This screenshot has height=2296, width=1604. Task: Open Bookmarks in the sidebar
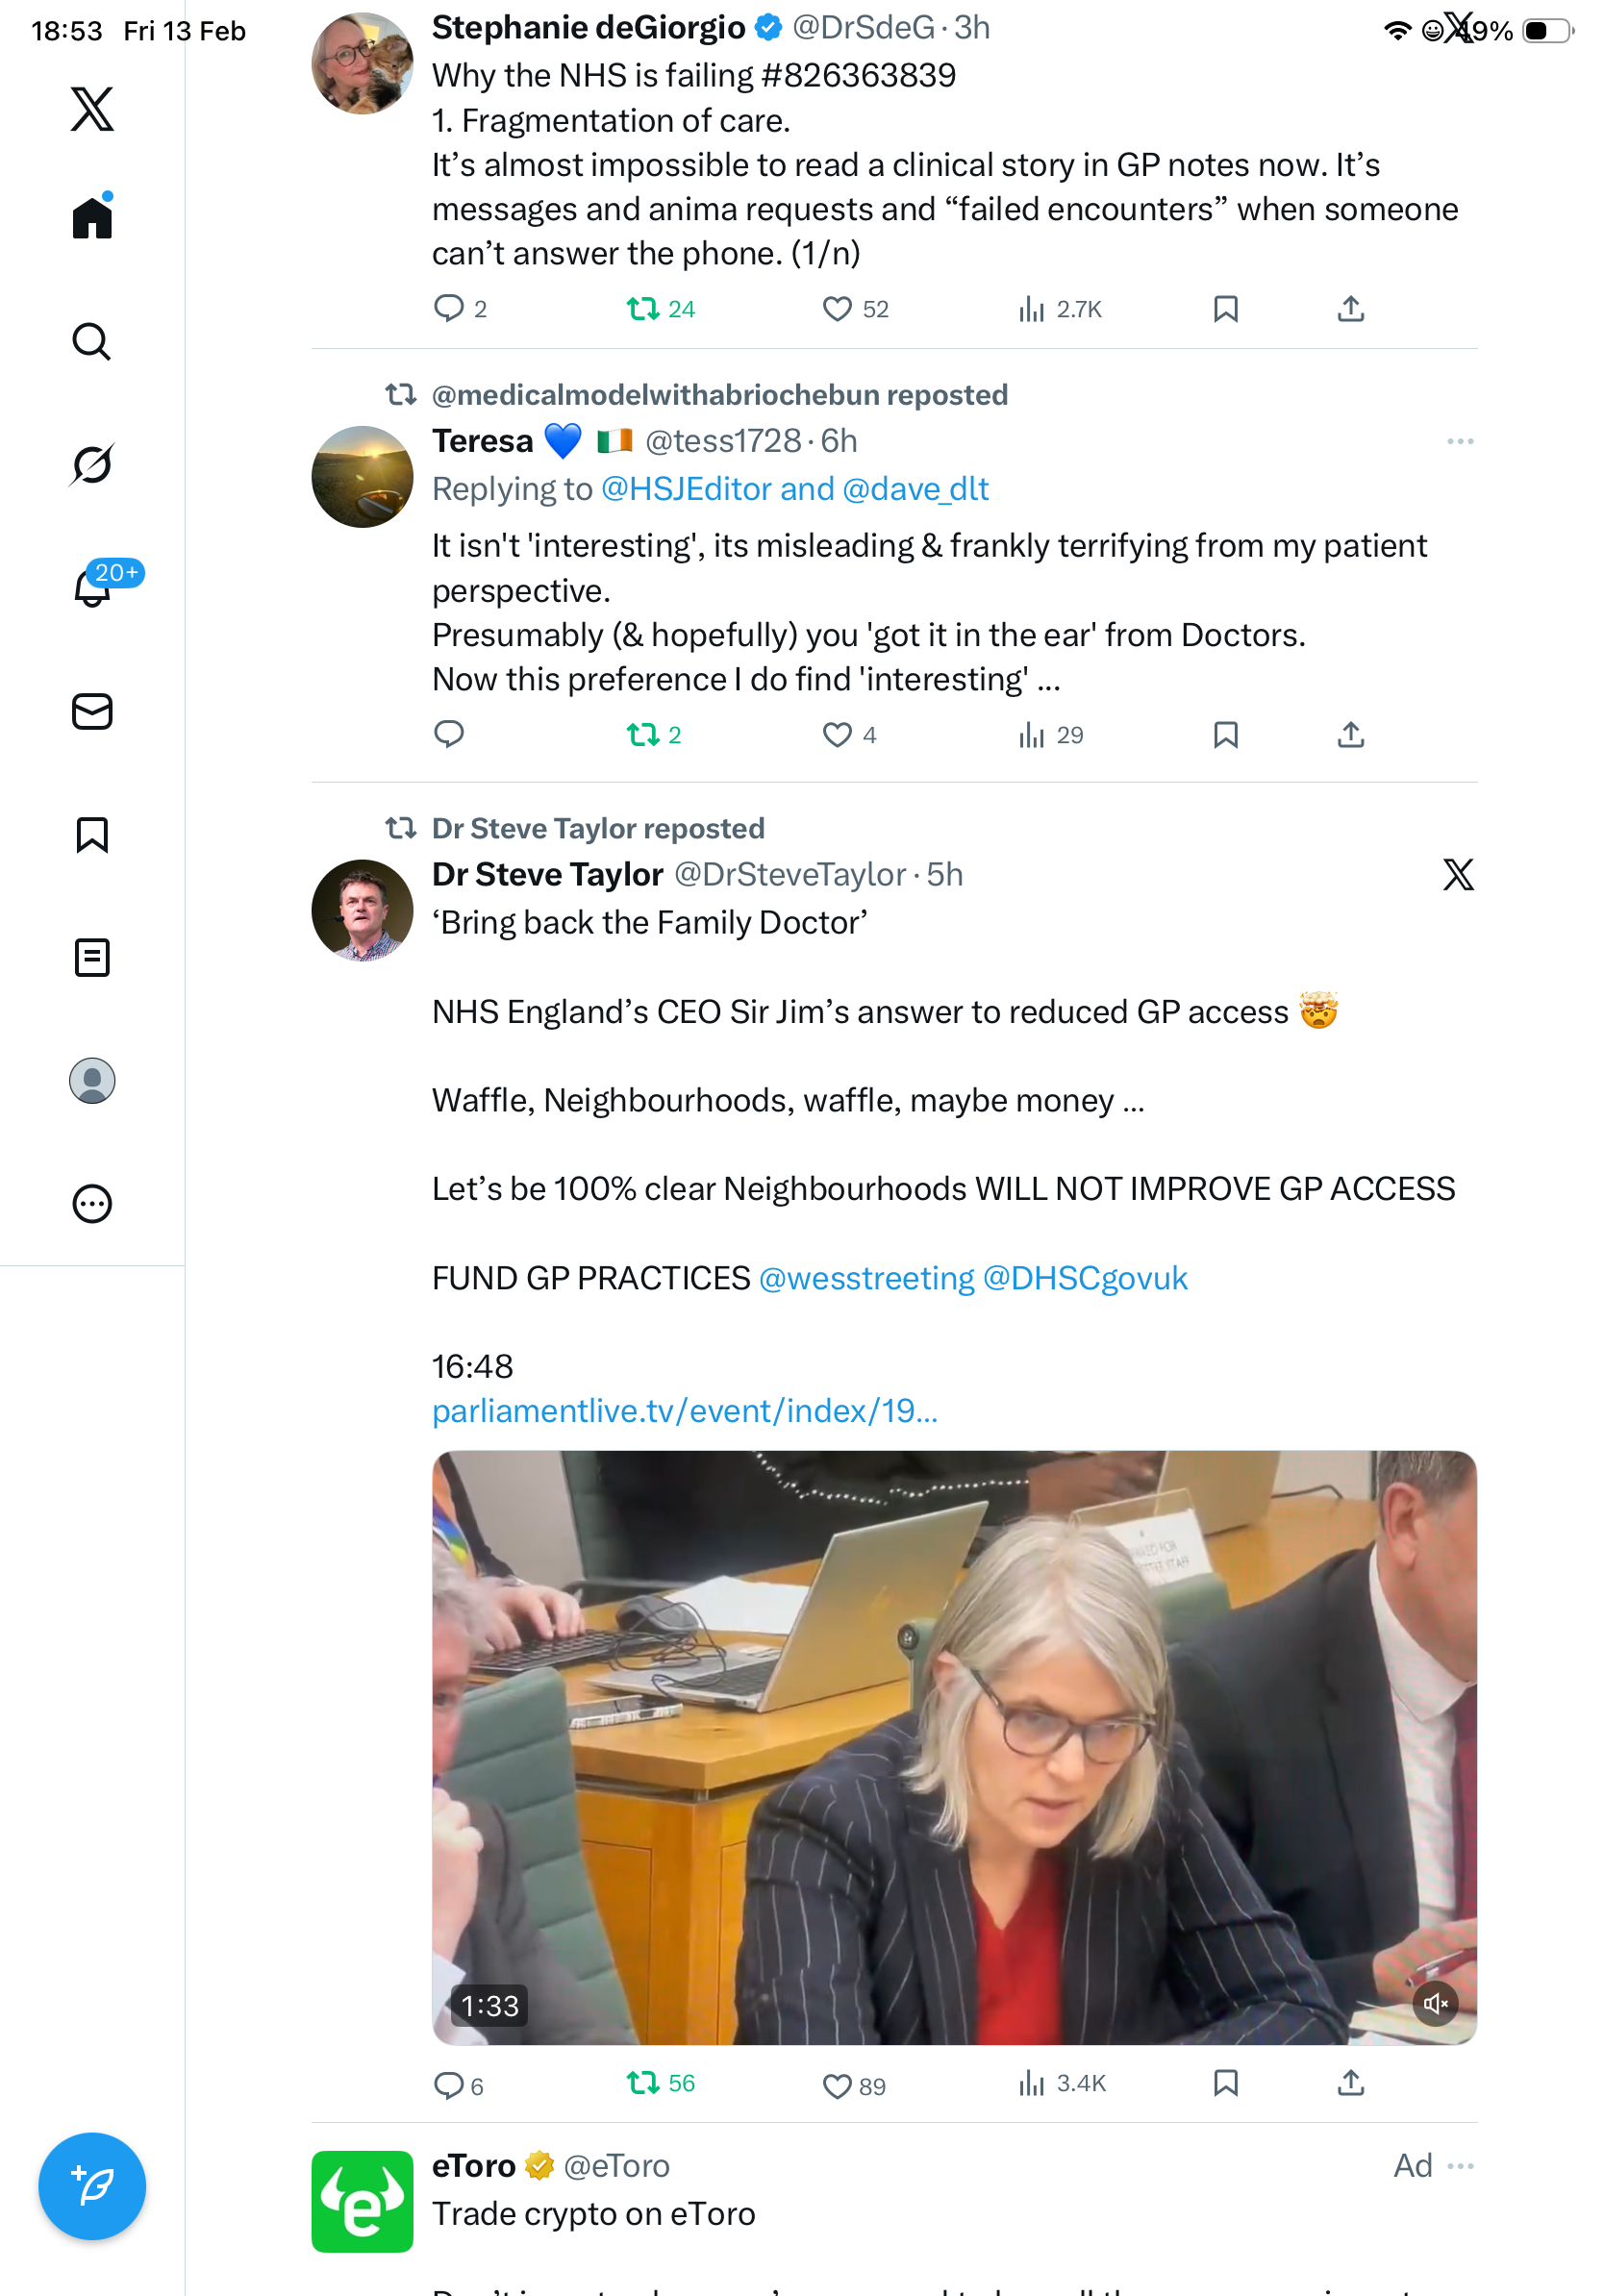point(92,834)
